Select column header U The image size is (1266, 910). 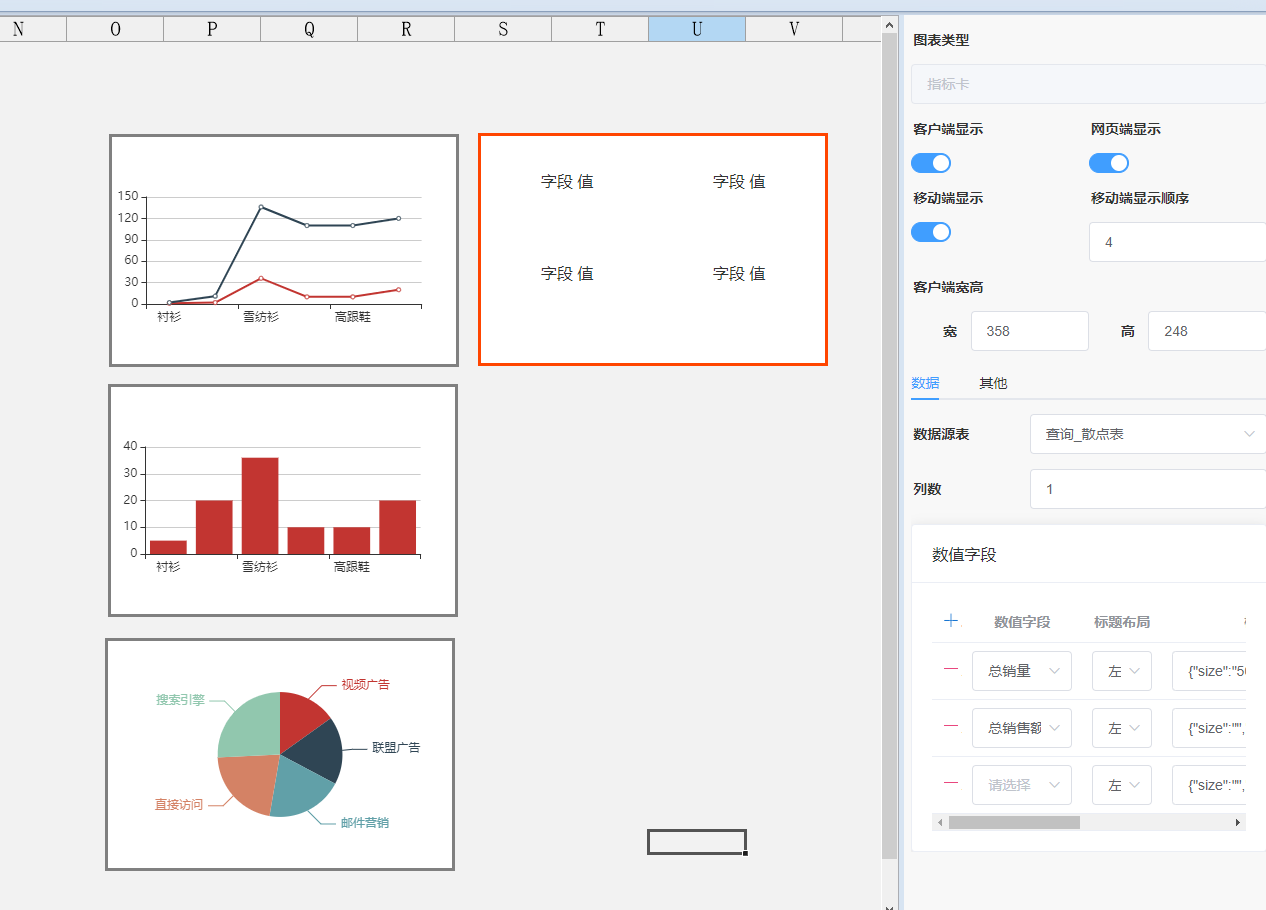tap(697, 29)
